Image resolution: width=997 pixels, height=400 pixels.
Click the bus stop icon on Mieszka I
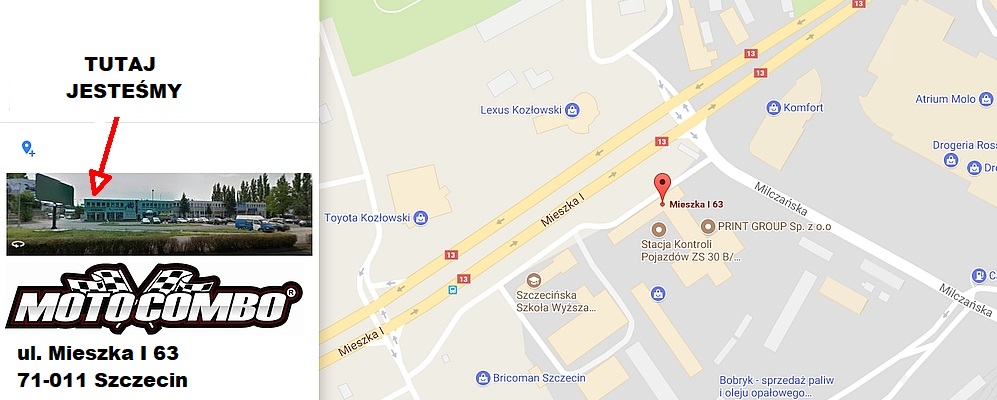pos(452,290)
